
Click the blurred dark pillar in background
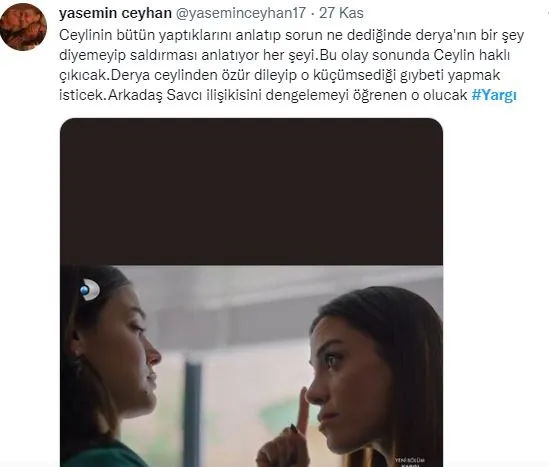pyautogui.click(x=194, y=415)
